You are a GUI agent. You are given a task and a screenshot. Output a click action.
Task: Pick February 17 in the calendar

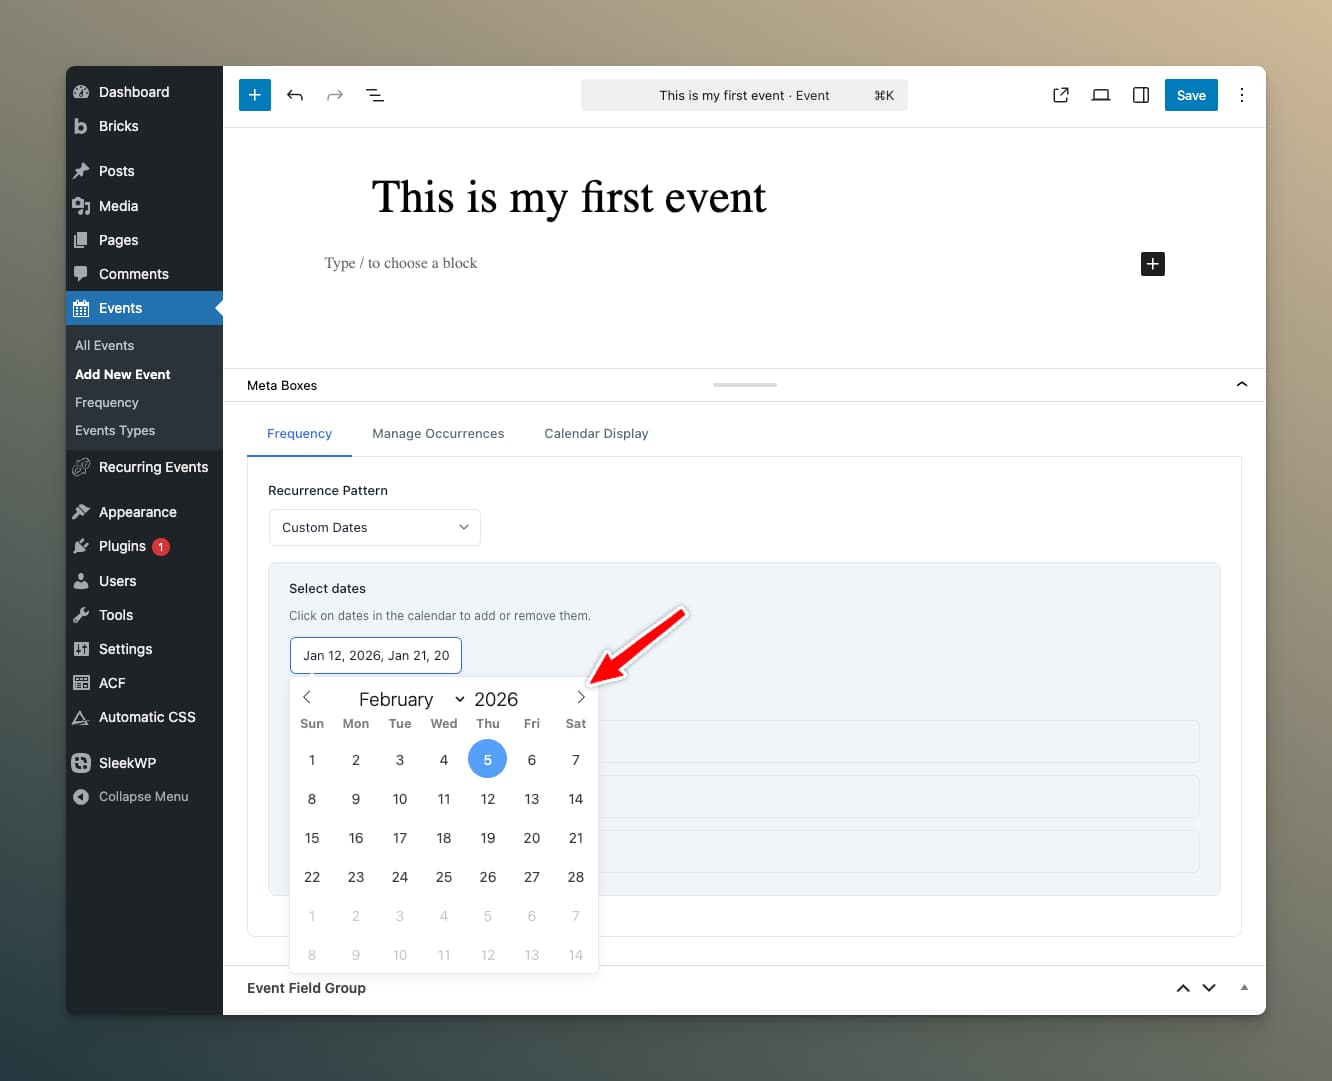[x=400, y=838]
